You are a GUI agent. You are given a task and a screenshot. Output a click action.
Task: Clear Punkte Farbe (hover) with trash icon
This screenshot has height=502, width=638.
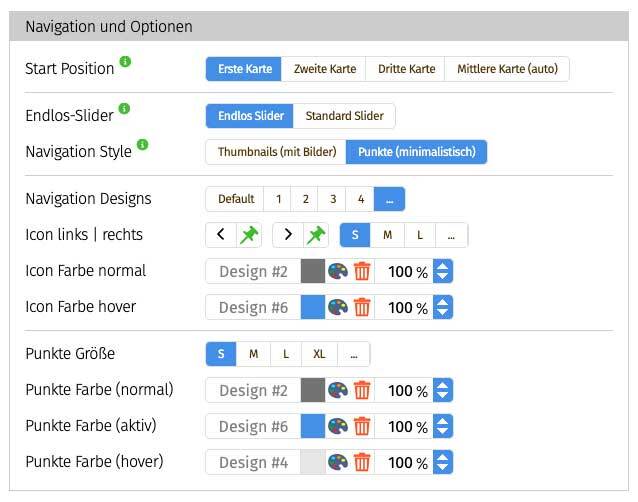click(362, 462)
